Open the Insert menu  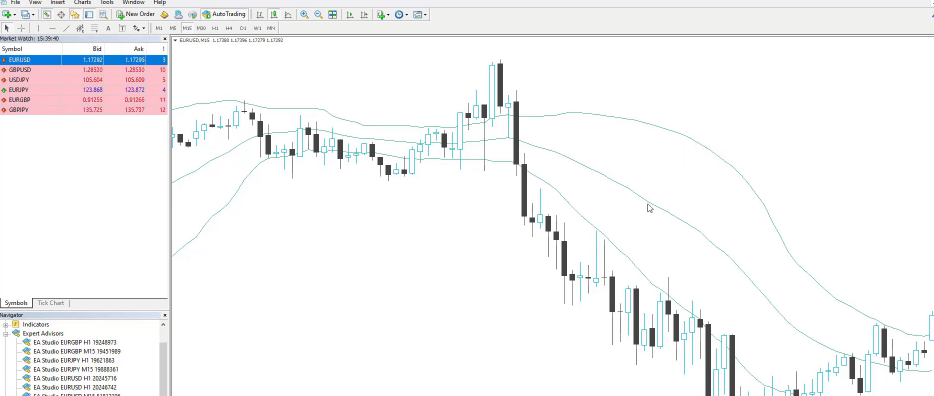pyautogui.click(x=58, y=2)
